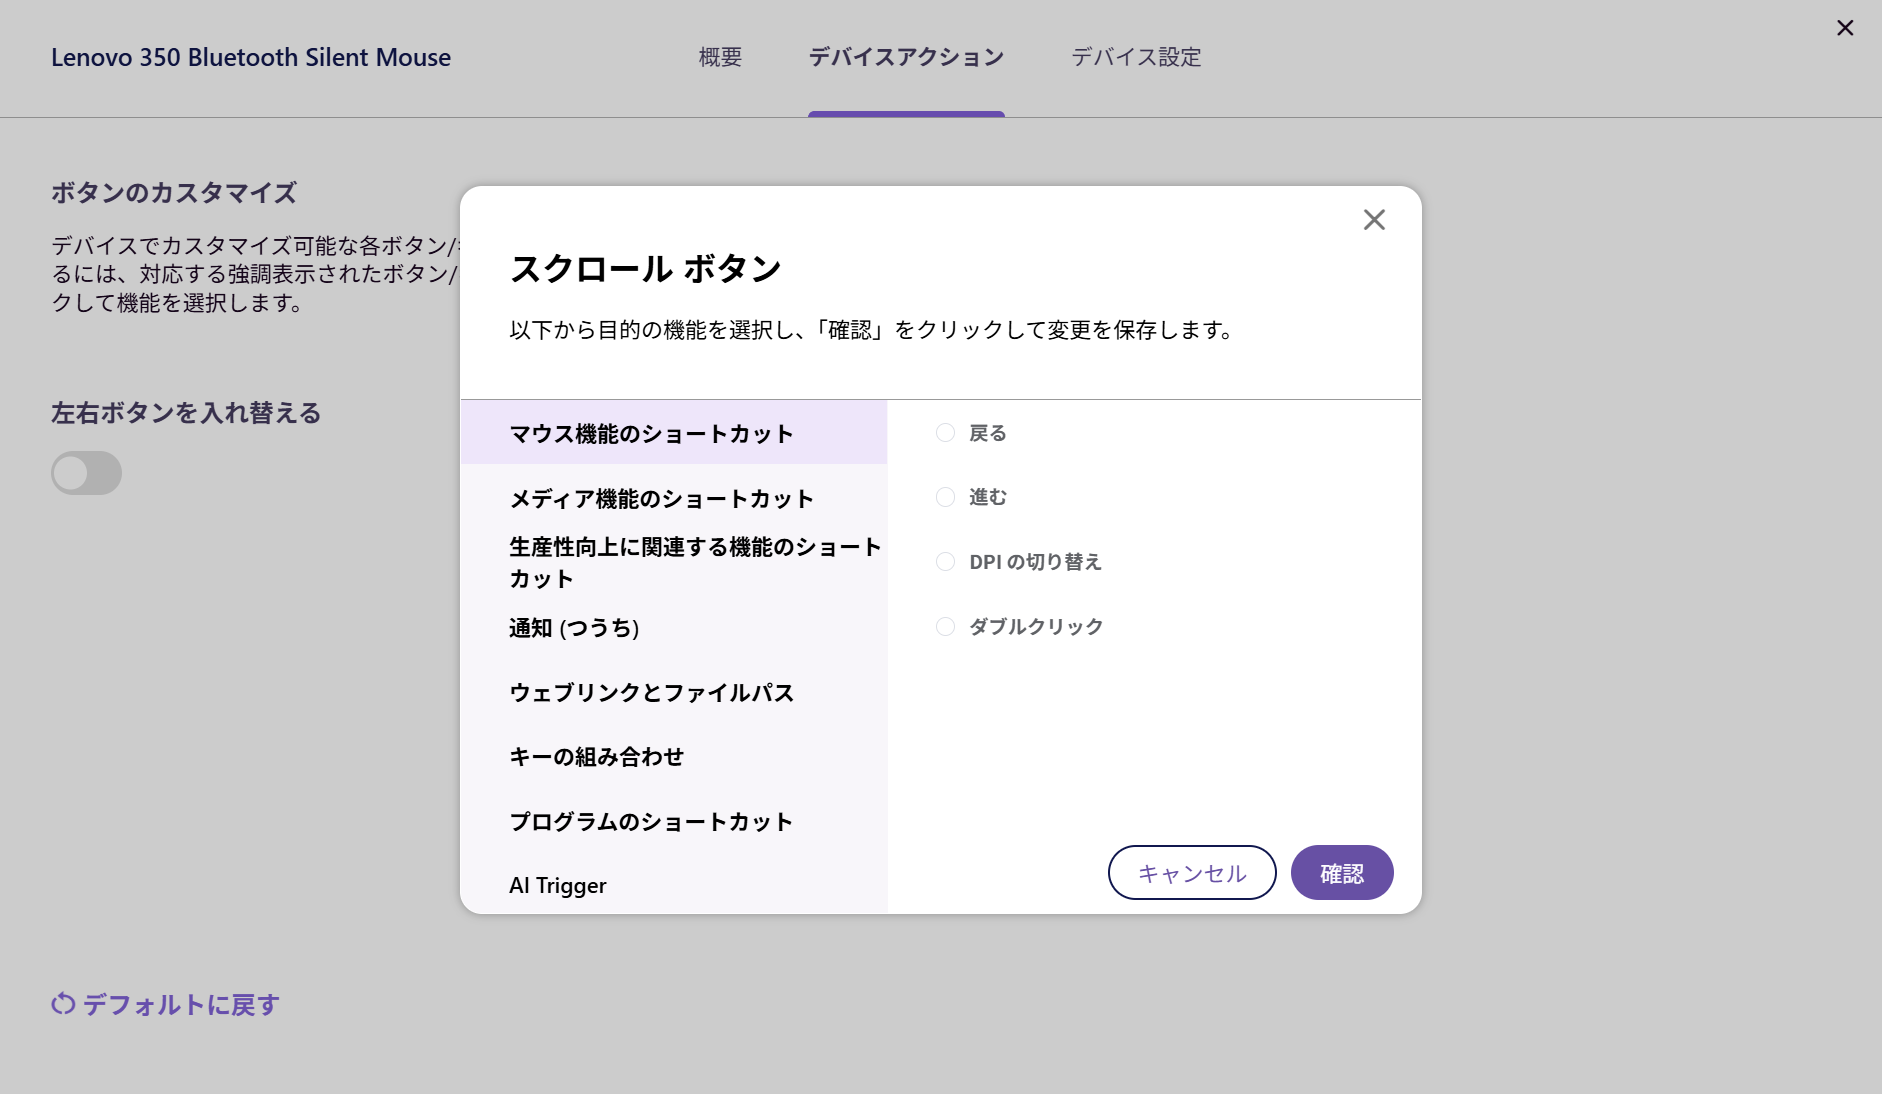Toggle the 左右ボタンを入れ替える switch

[87, 473]
